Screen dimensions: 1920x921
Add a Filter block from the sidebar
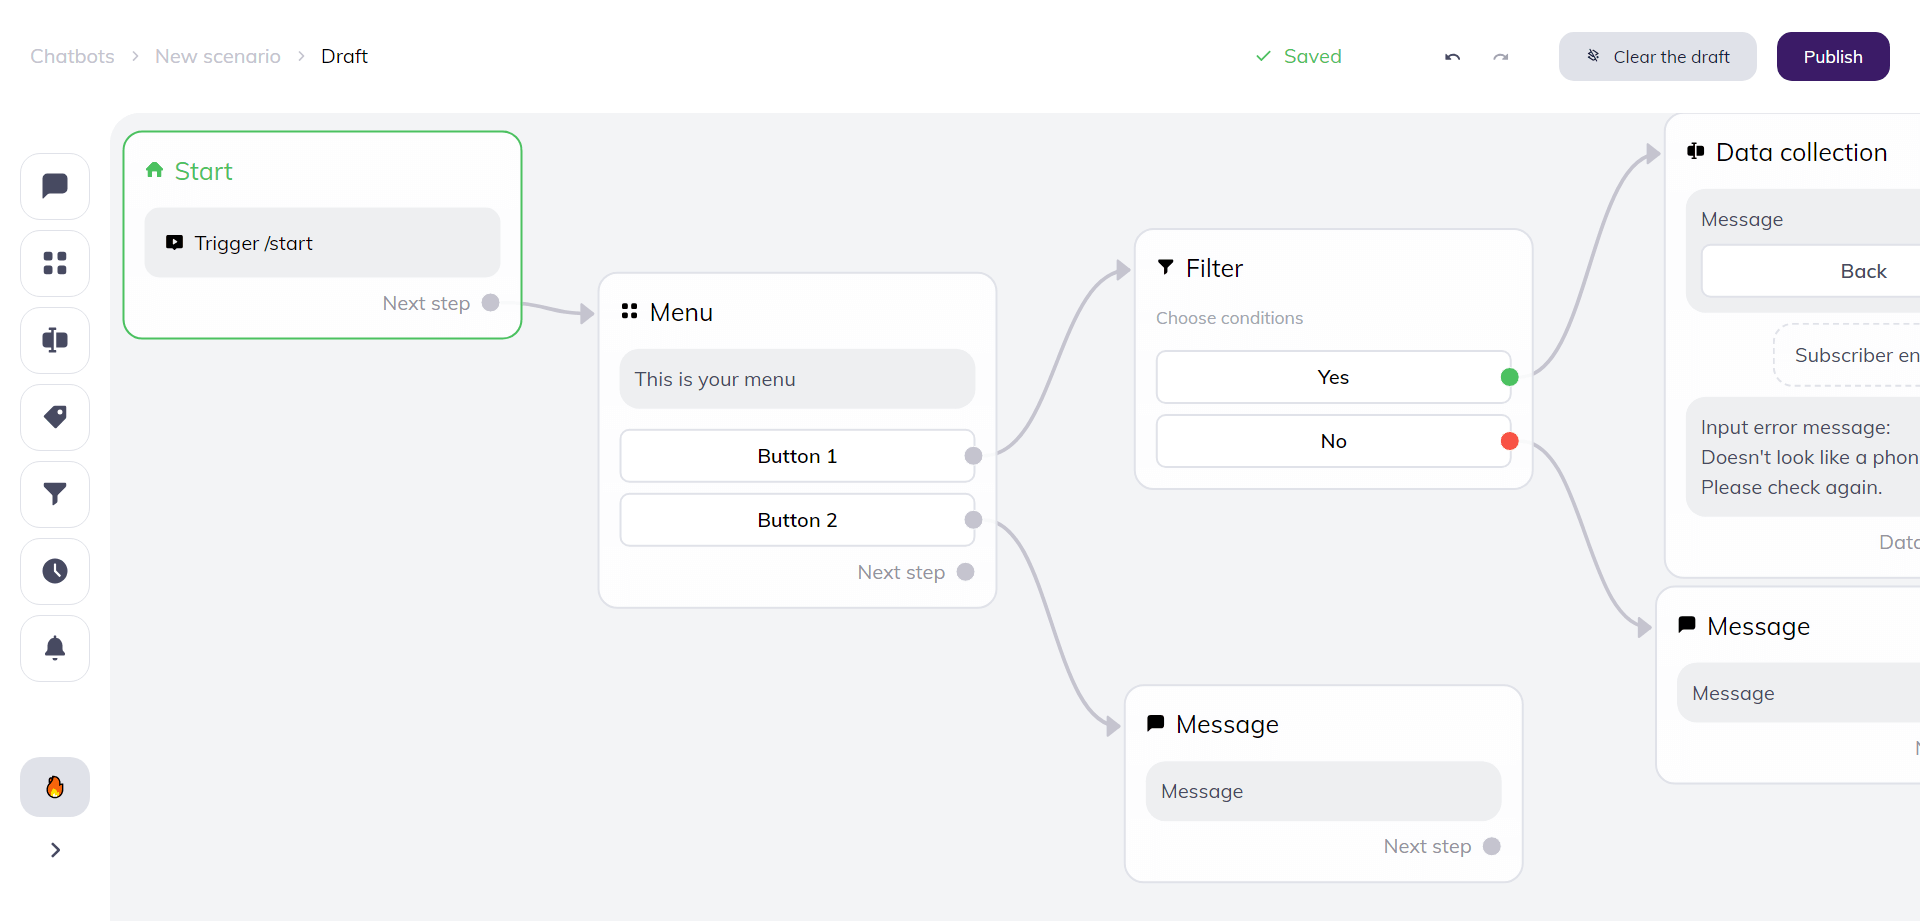click(55, 494)
